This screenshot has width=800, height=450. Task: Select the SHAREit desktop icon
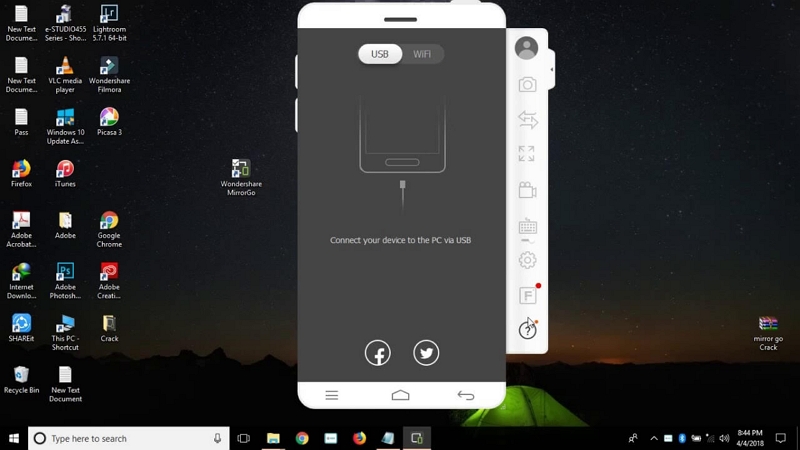click(21, 328)
